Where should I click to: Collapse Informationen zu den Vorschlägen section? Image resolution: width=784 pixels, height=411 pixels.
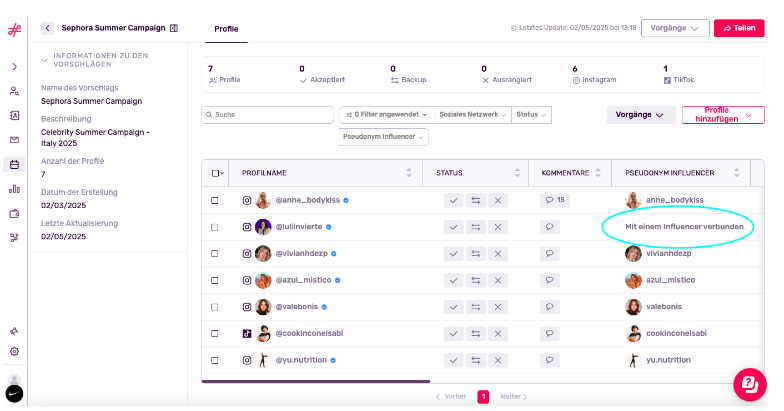point(44,60)
